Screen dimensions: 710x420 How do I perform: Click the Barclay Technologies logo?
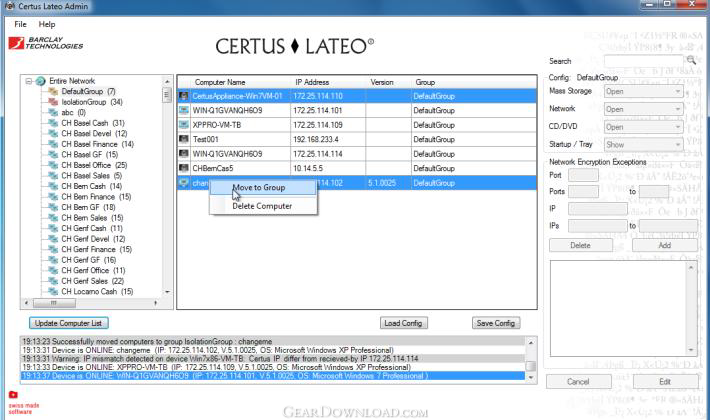tap(46, 43)
